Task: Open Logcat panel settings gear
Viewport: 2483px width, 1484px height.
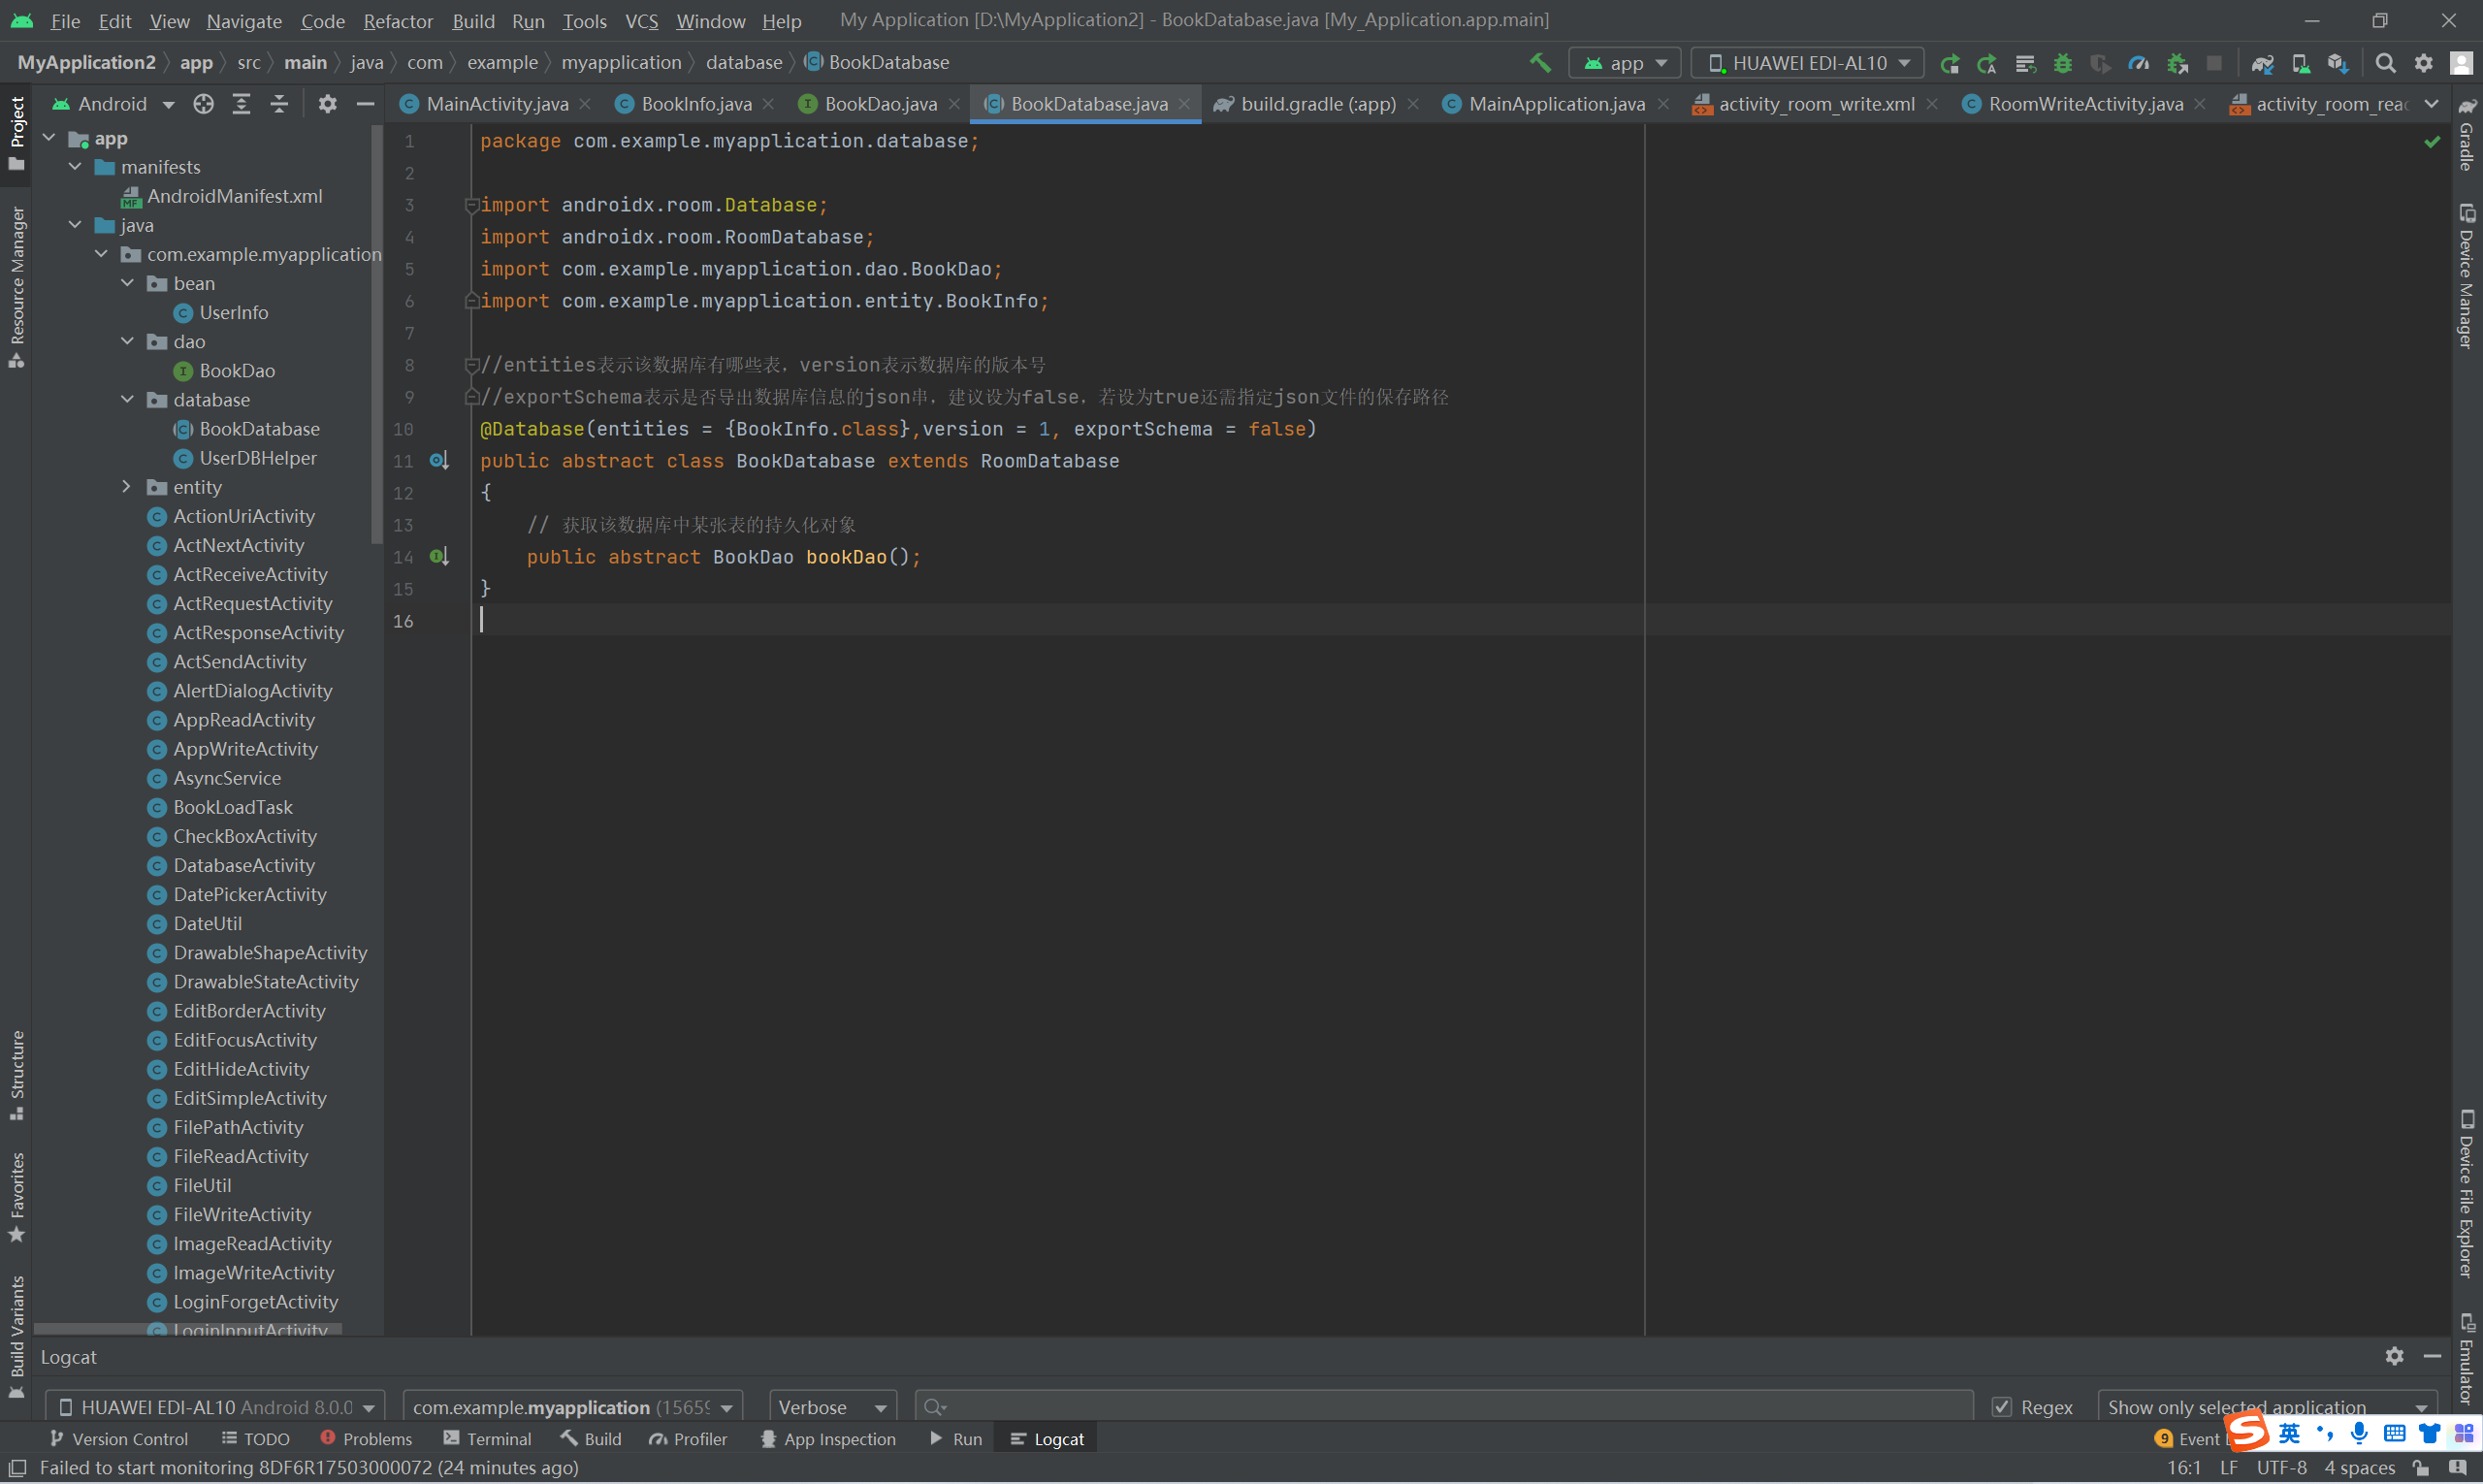Action: pyautogui.click(x=2394, y=1356)
